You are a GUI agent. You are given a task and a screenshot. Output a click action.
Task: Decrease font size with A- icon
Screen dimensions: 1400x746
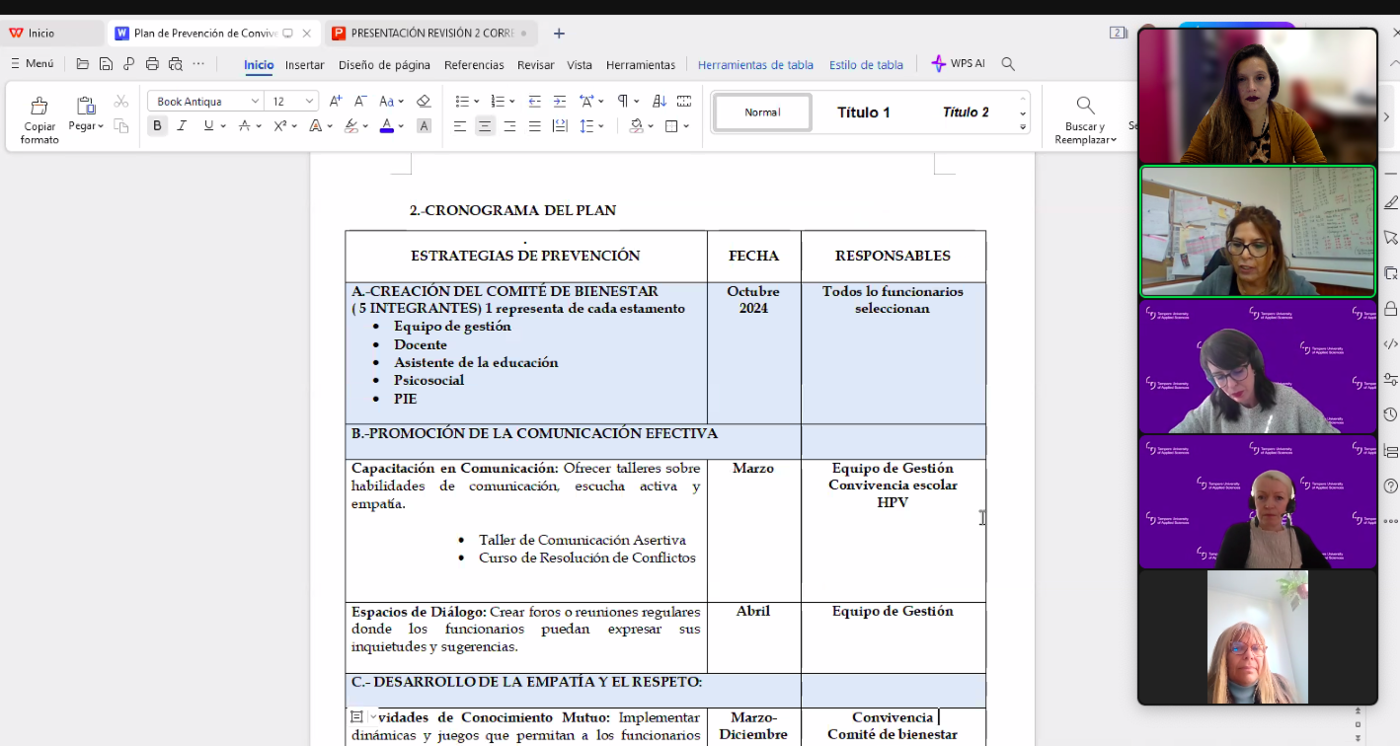point(360,101)
